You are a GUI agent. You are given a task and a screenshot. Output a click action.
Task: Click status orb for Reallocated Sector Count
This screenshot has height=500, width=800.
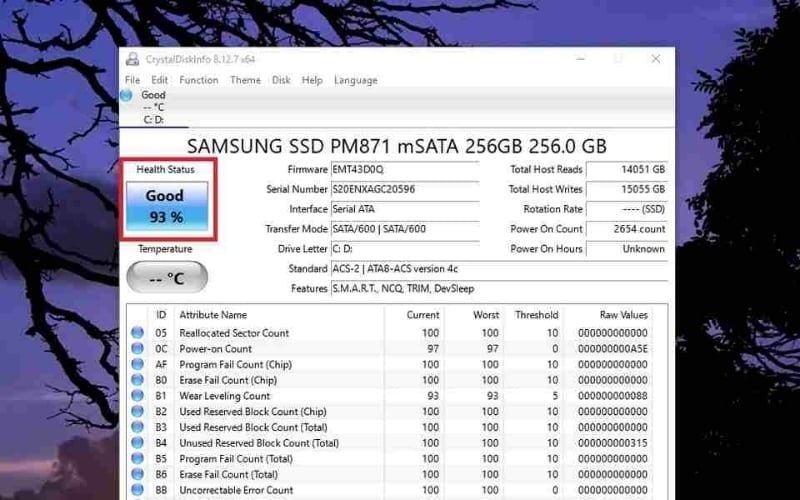tap(137, 333)
